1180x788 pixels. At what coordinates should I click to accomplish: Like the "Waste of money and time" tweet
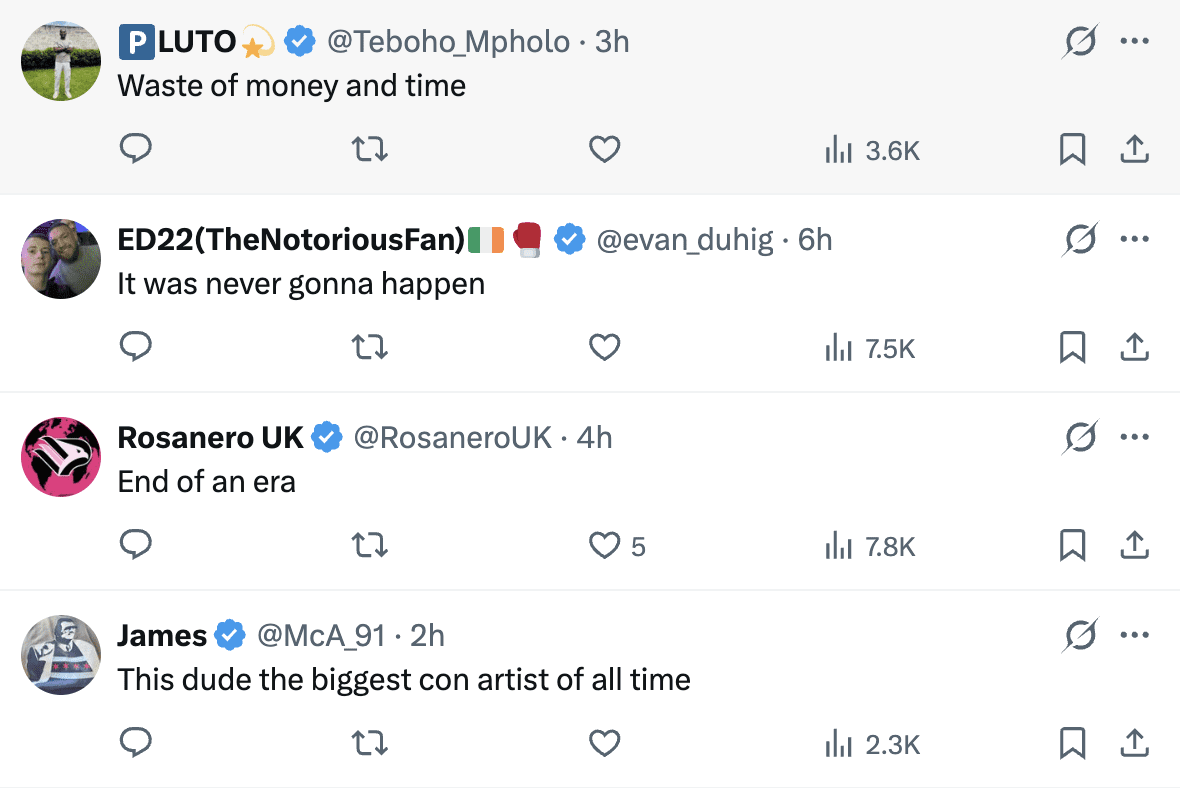click(605, 150)
